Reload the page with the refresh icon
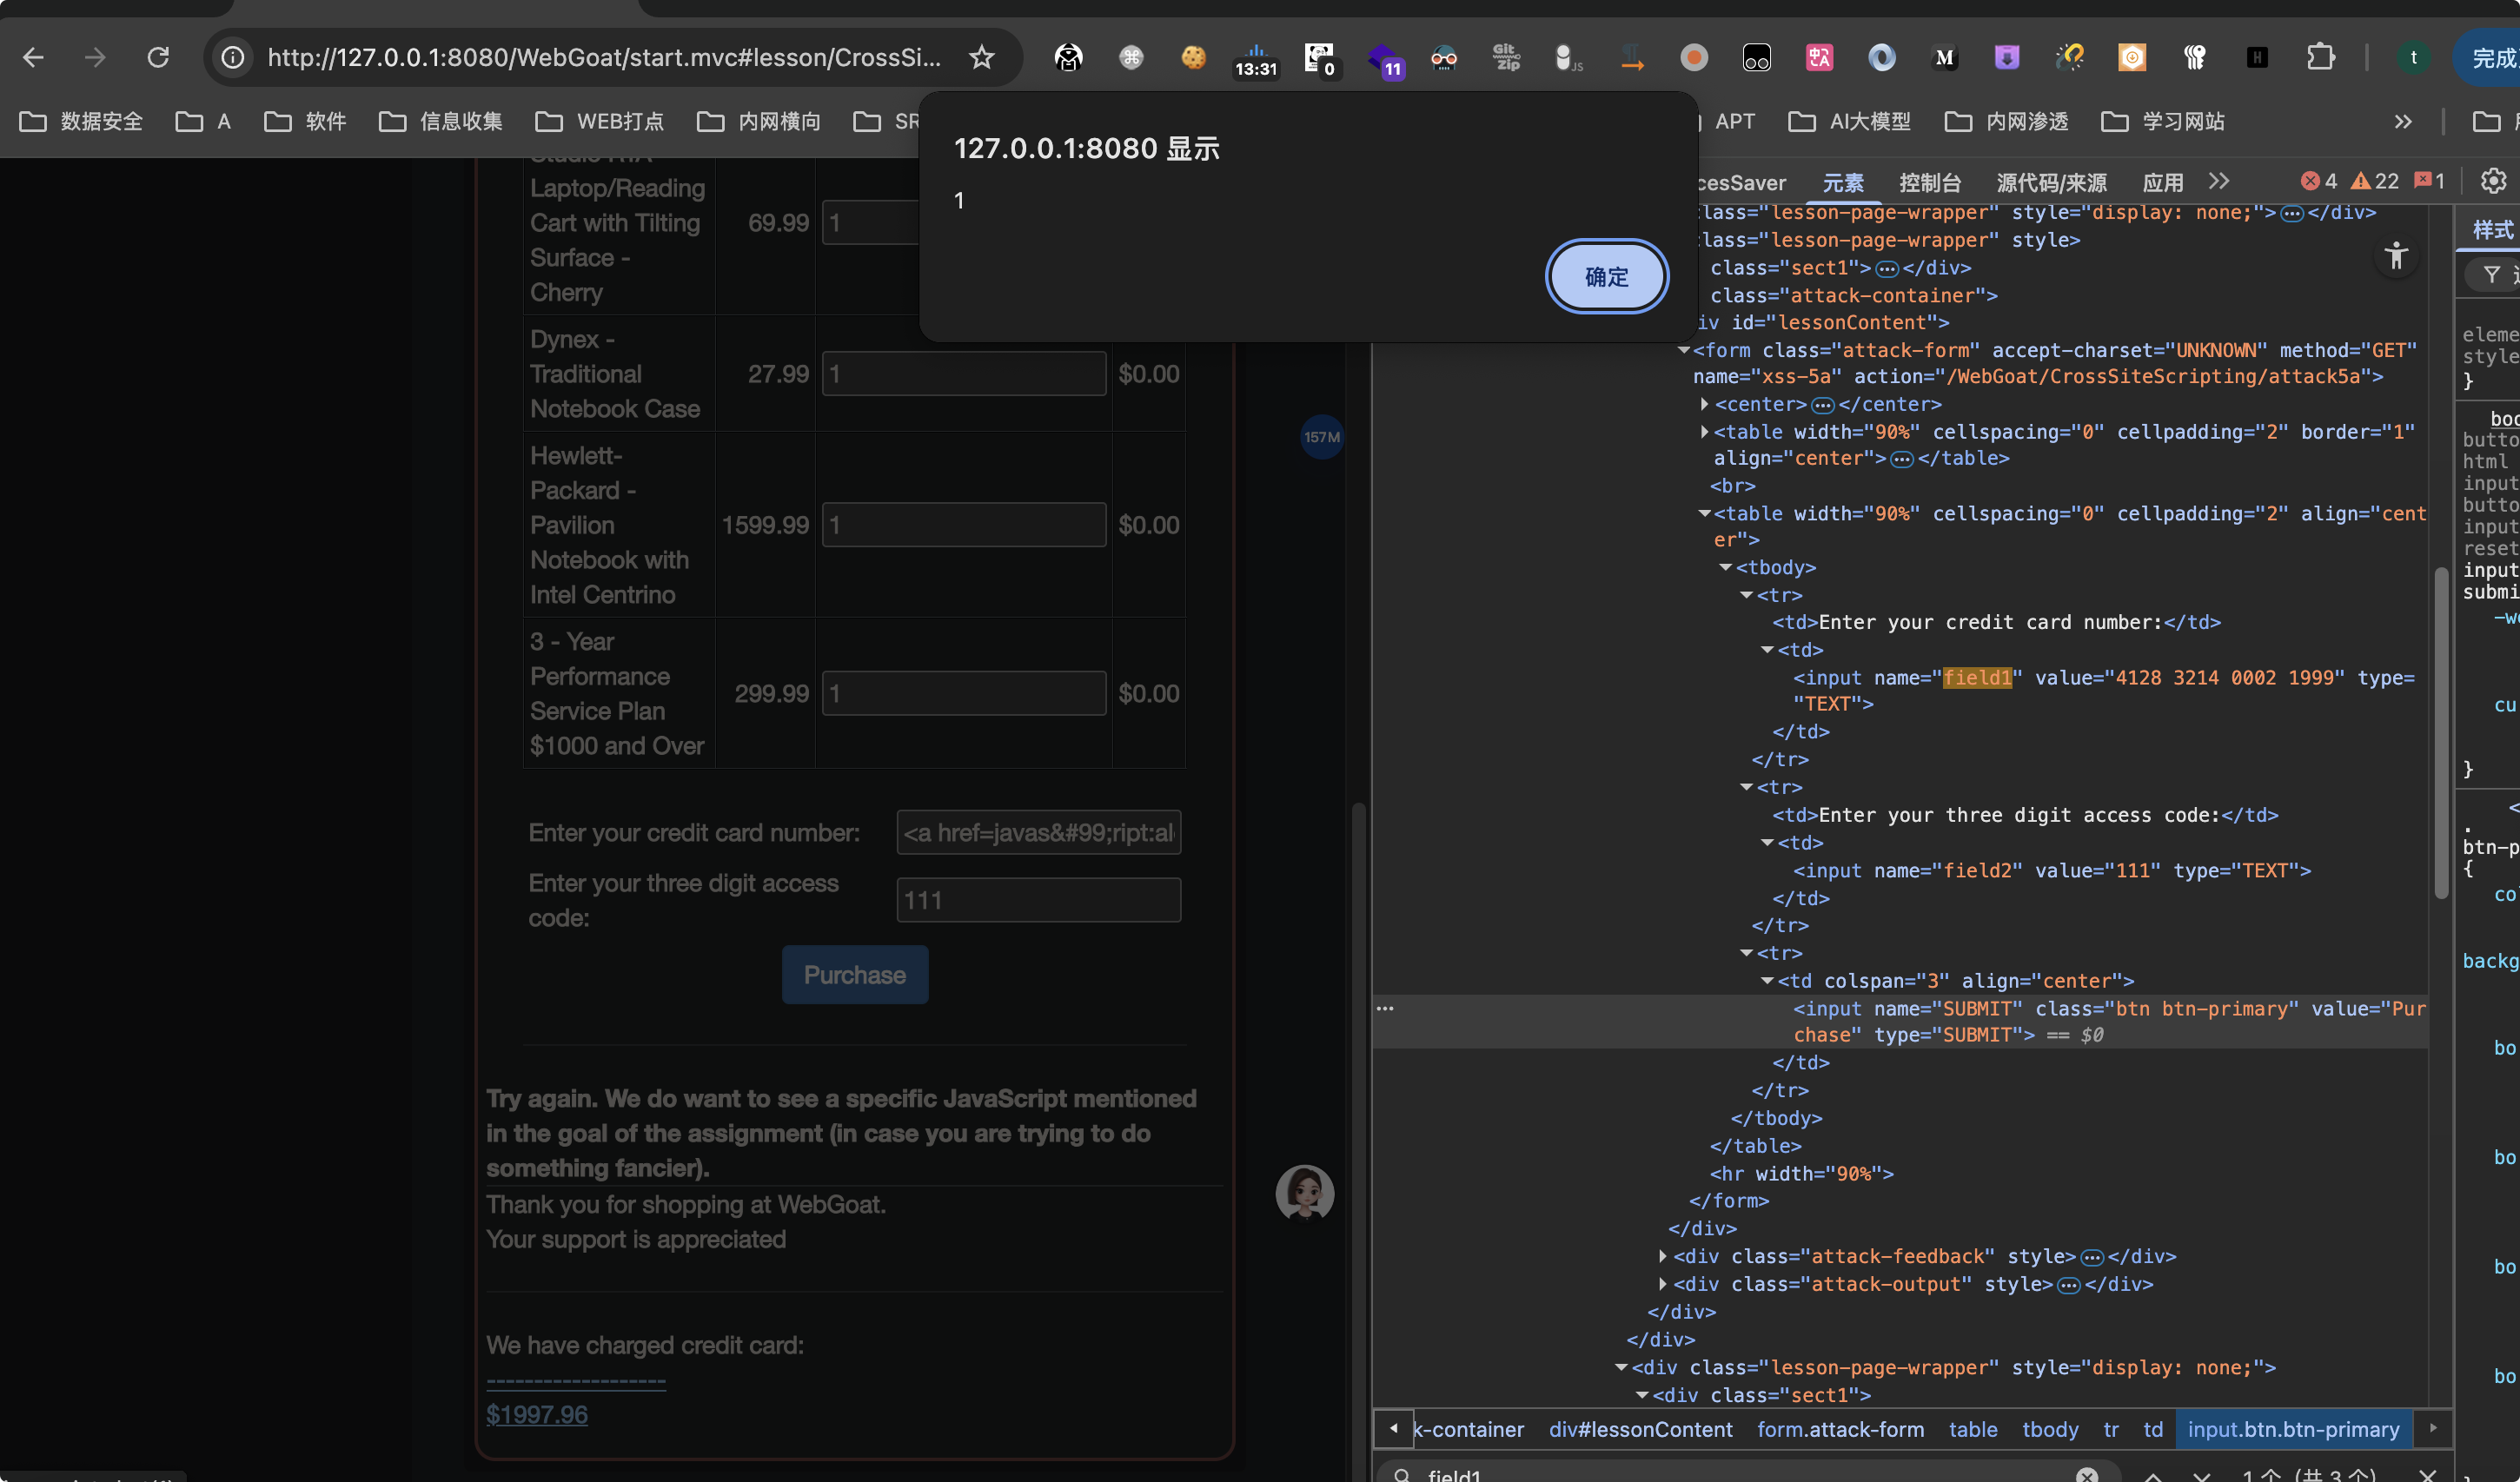Viewport: 2520px width, 1482px height. 158,58
